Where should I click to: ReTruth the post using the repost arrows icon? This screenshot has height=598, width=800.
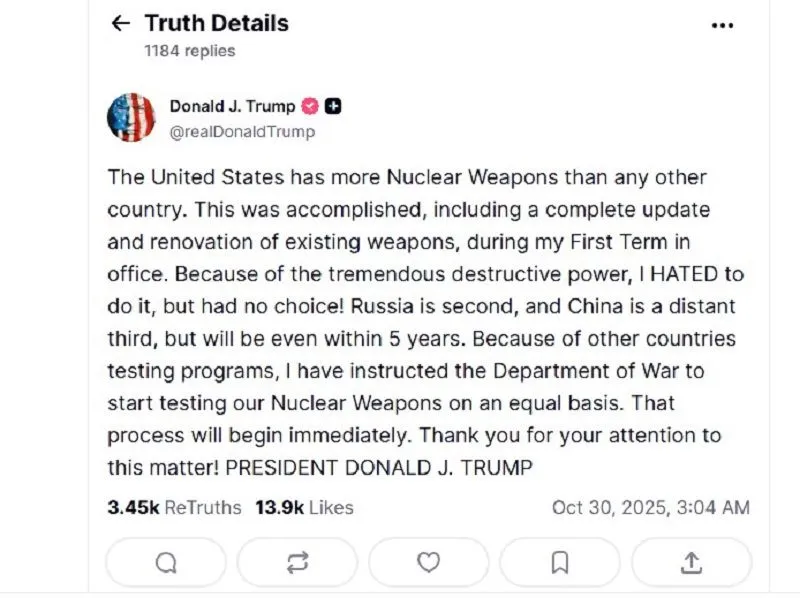coord(297,561)
